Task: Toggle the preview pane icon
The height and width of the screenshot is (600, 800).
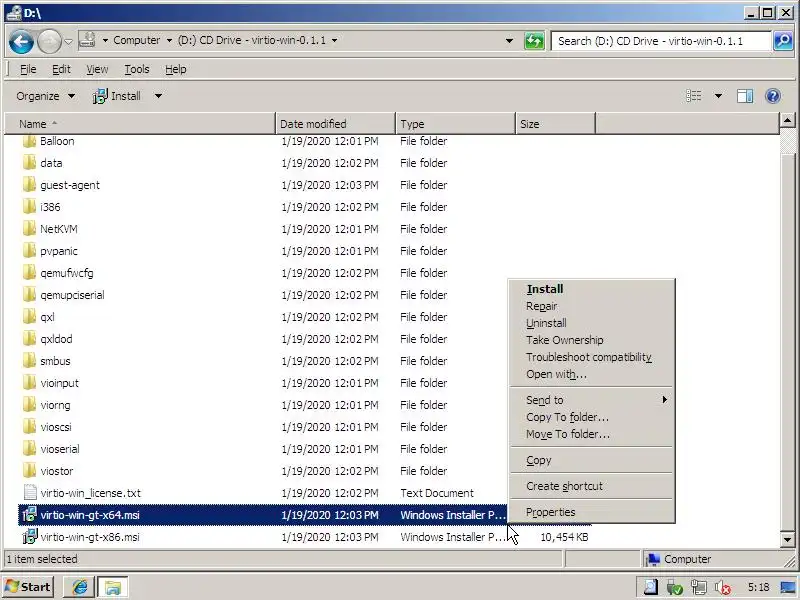Action: click(x=745, y=96)
